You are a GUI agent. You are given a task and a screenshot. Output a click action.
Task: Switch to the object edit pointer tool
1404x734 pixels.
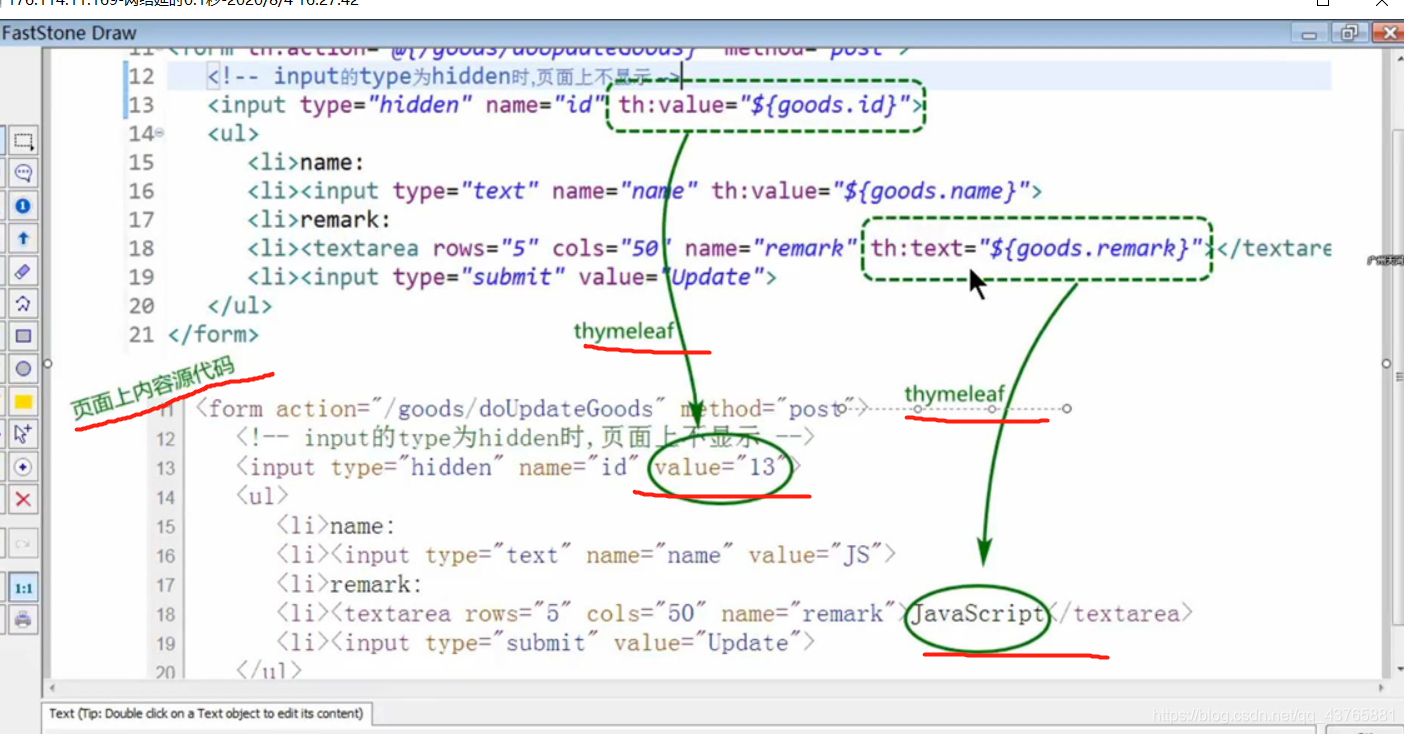23,434
